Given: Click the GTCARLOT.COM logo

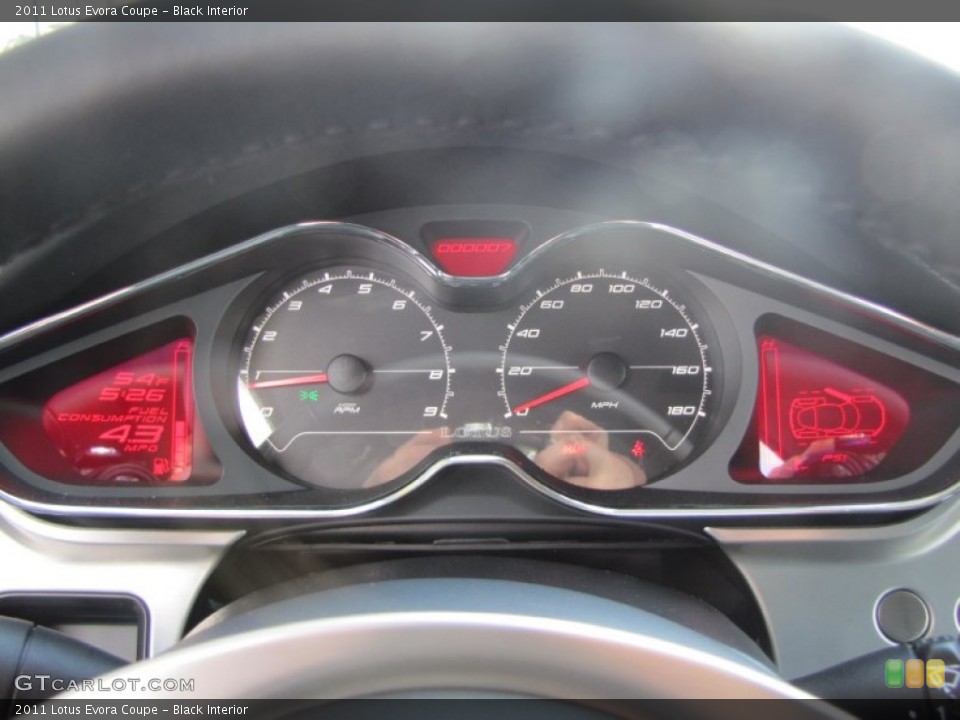Looking at the screenshot, I should (x=104, y=683).
